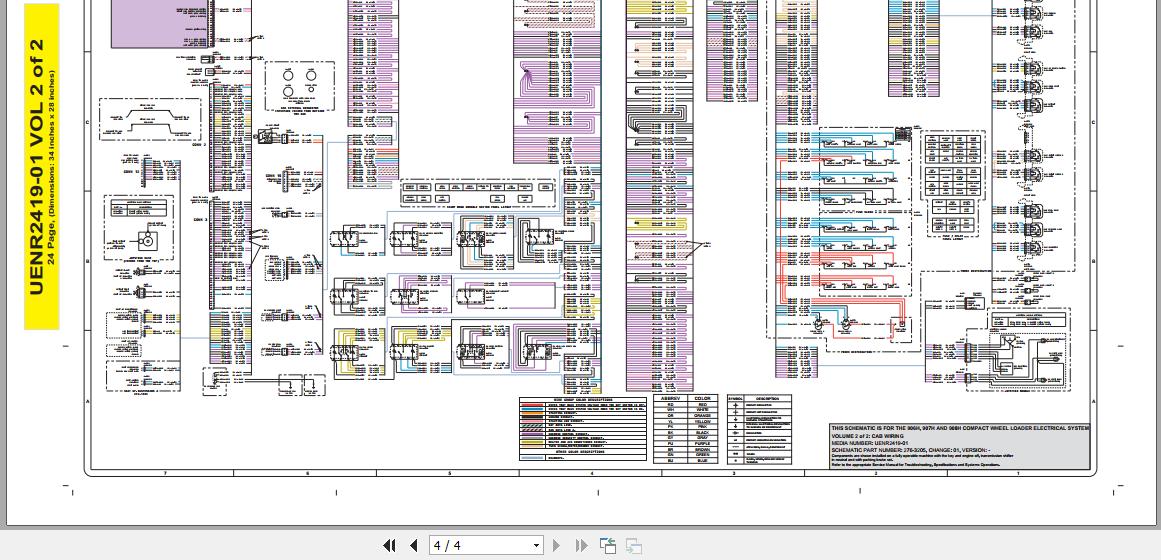Click 'VOLUME 2 of 2: CAB WIRING' text

click(867, 436)
